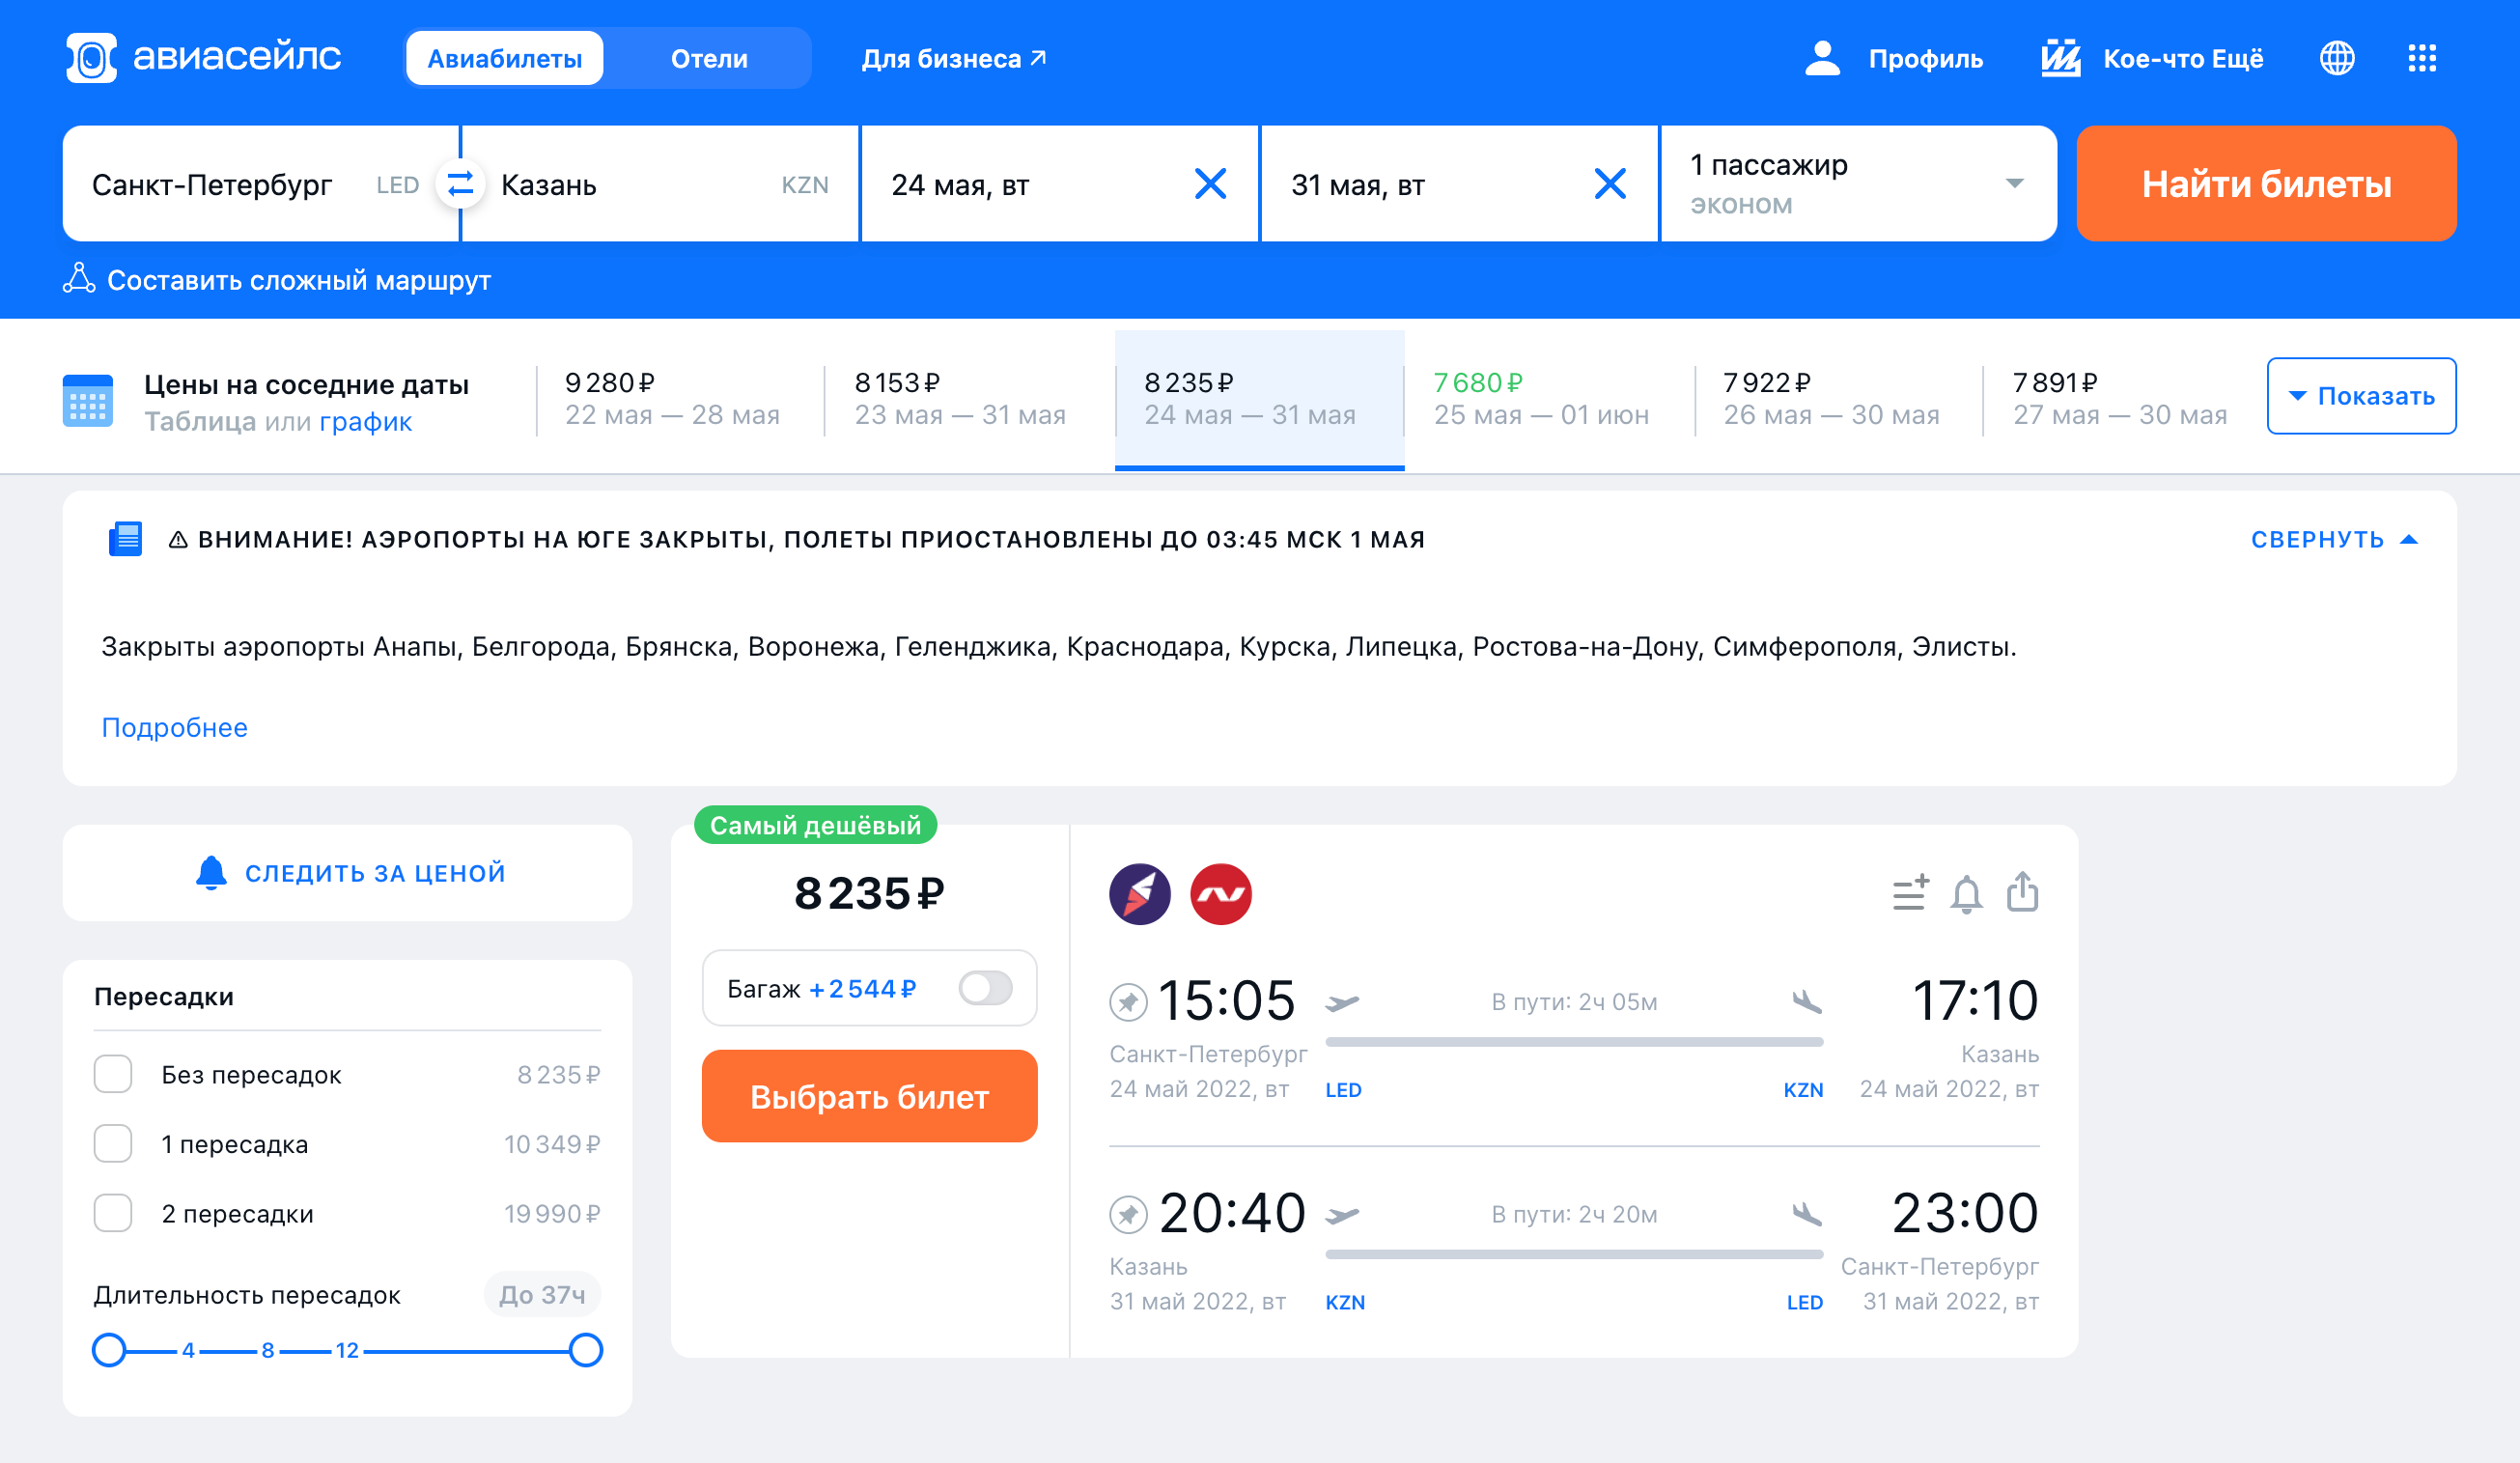Click the Казань destination field
Viewport: 2520px width, 1463px height.
tap(660, 184)
